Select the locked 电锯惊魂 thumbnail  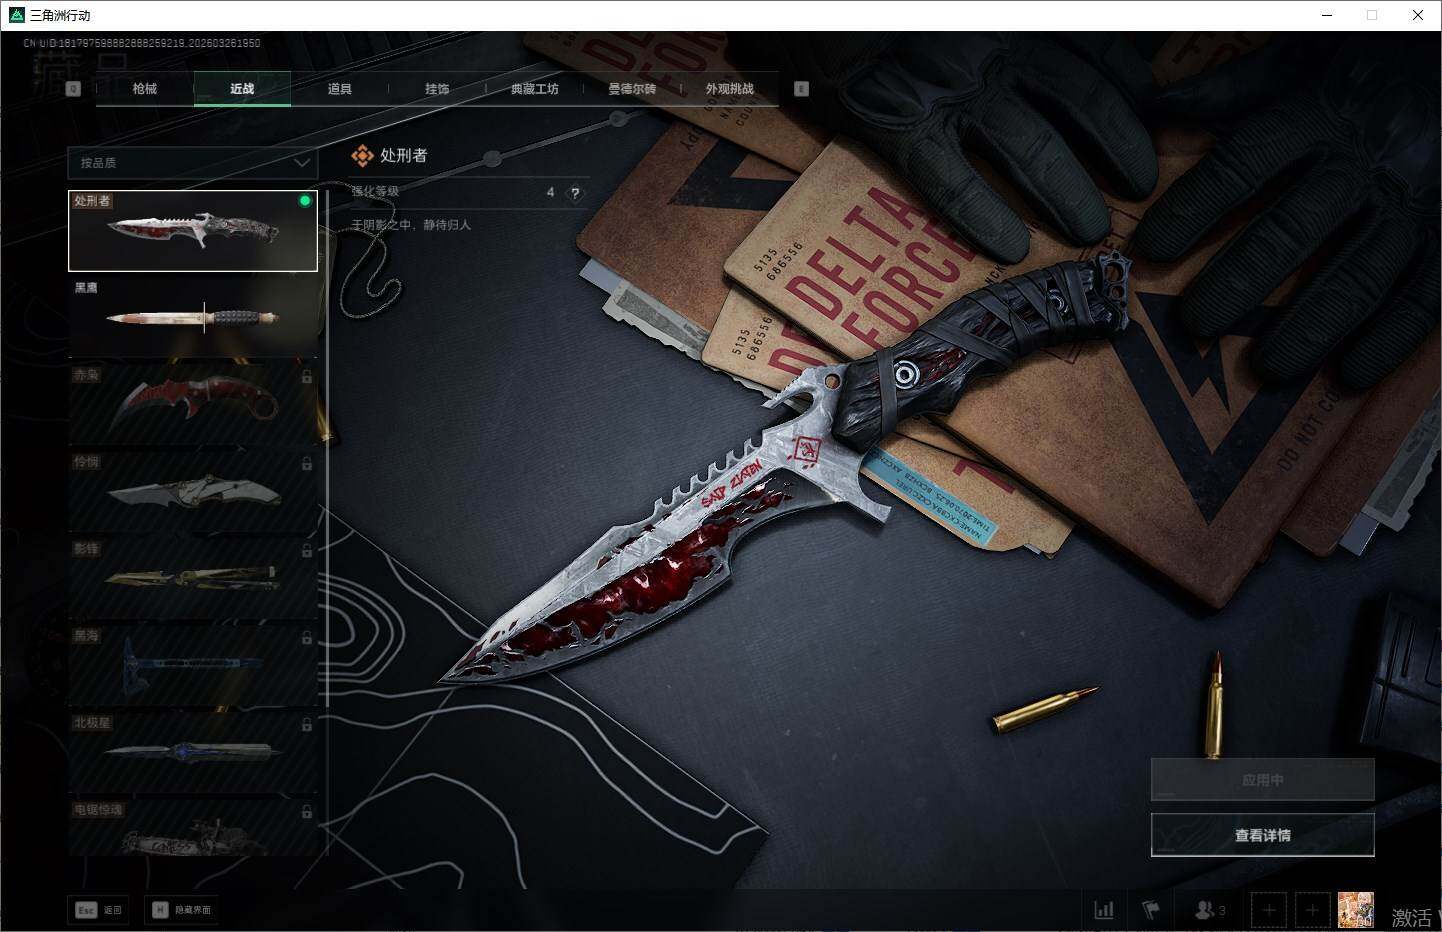(193, 828)
